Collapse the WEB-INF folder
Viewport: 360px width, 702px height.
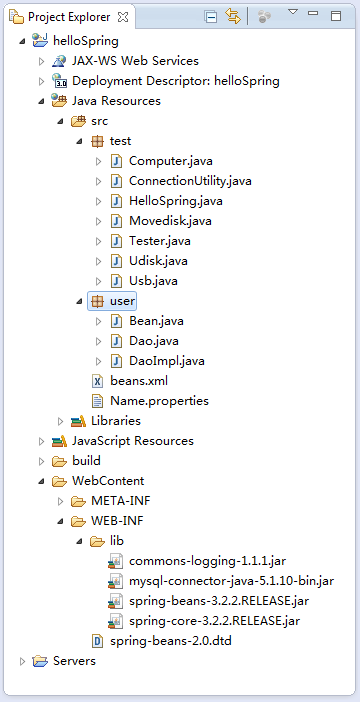[x=60, y=522]
